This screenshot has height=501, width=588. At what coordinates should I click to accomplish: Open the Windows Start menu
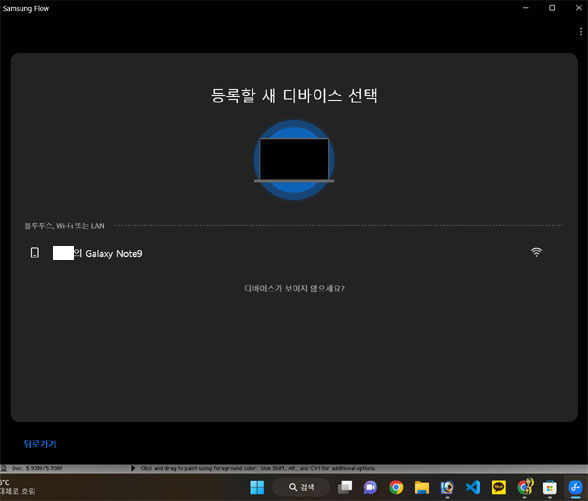coord(257,488)
